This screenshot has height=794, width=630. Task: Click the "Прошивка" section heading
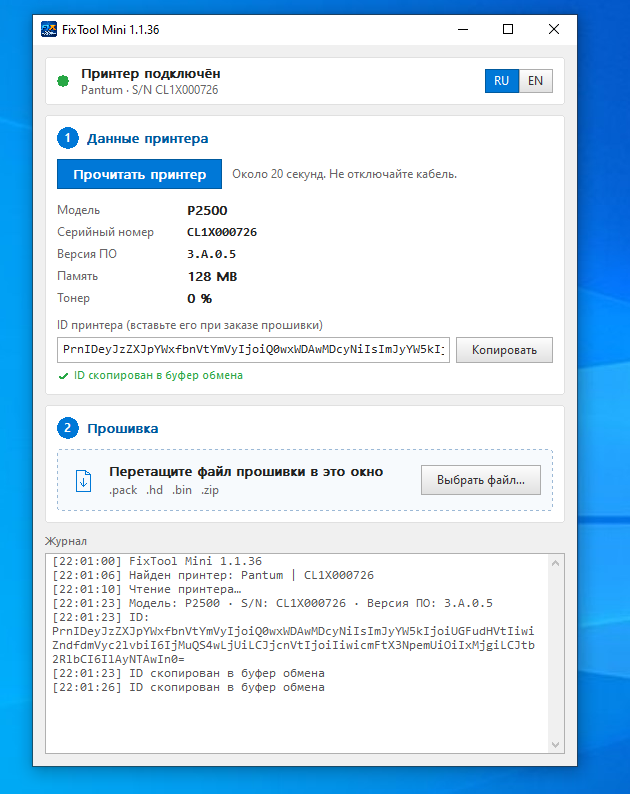(x=123, y=429)
